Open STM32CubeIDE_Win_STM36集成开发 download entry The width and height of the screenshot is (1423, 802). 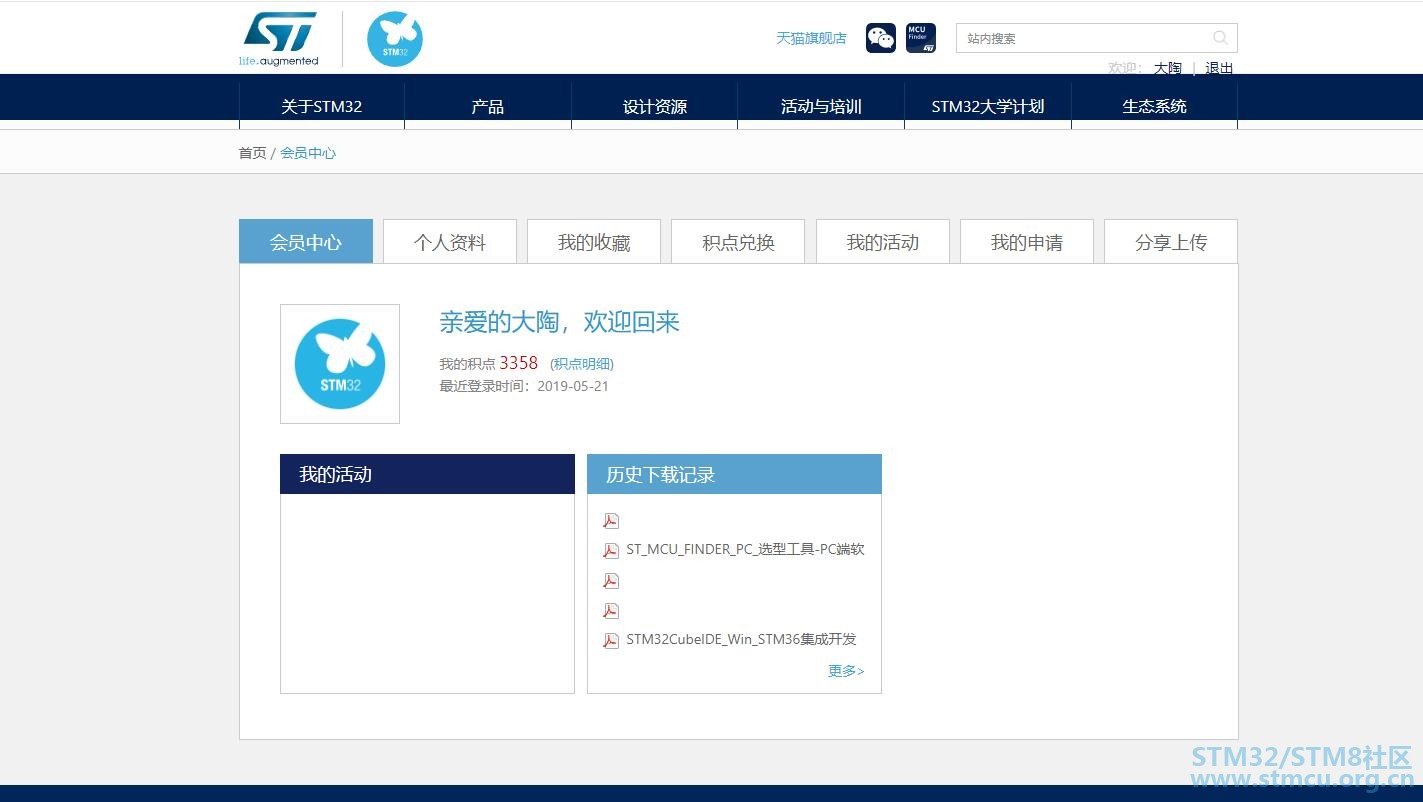(x=741, y=639)
